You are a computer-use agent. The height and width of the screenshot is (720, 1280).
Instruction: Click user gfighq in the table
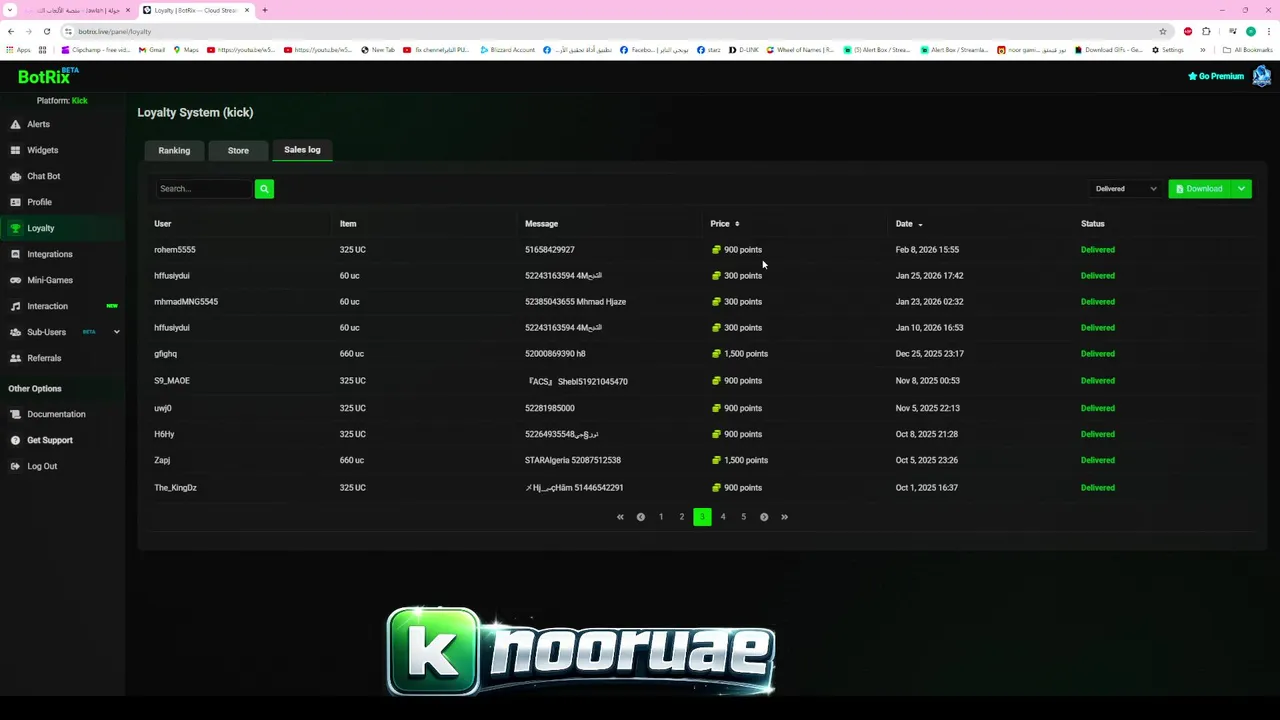(166, 354)
